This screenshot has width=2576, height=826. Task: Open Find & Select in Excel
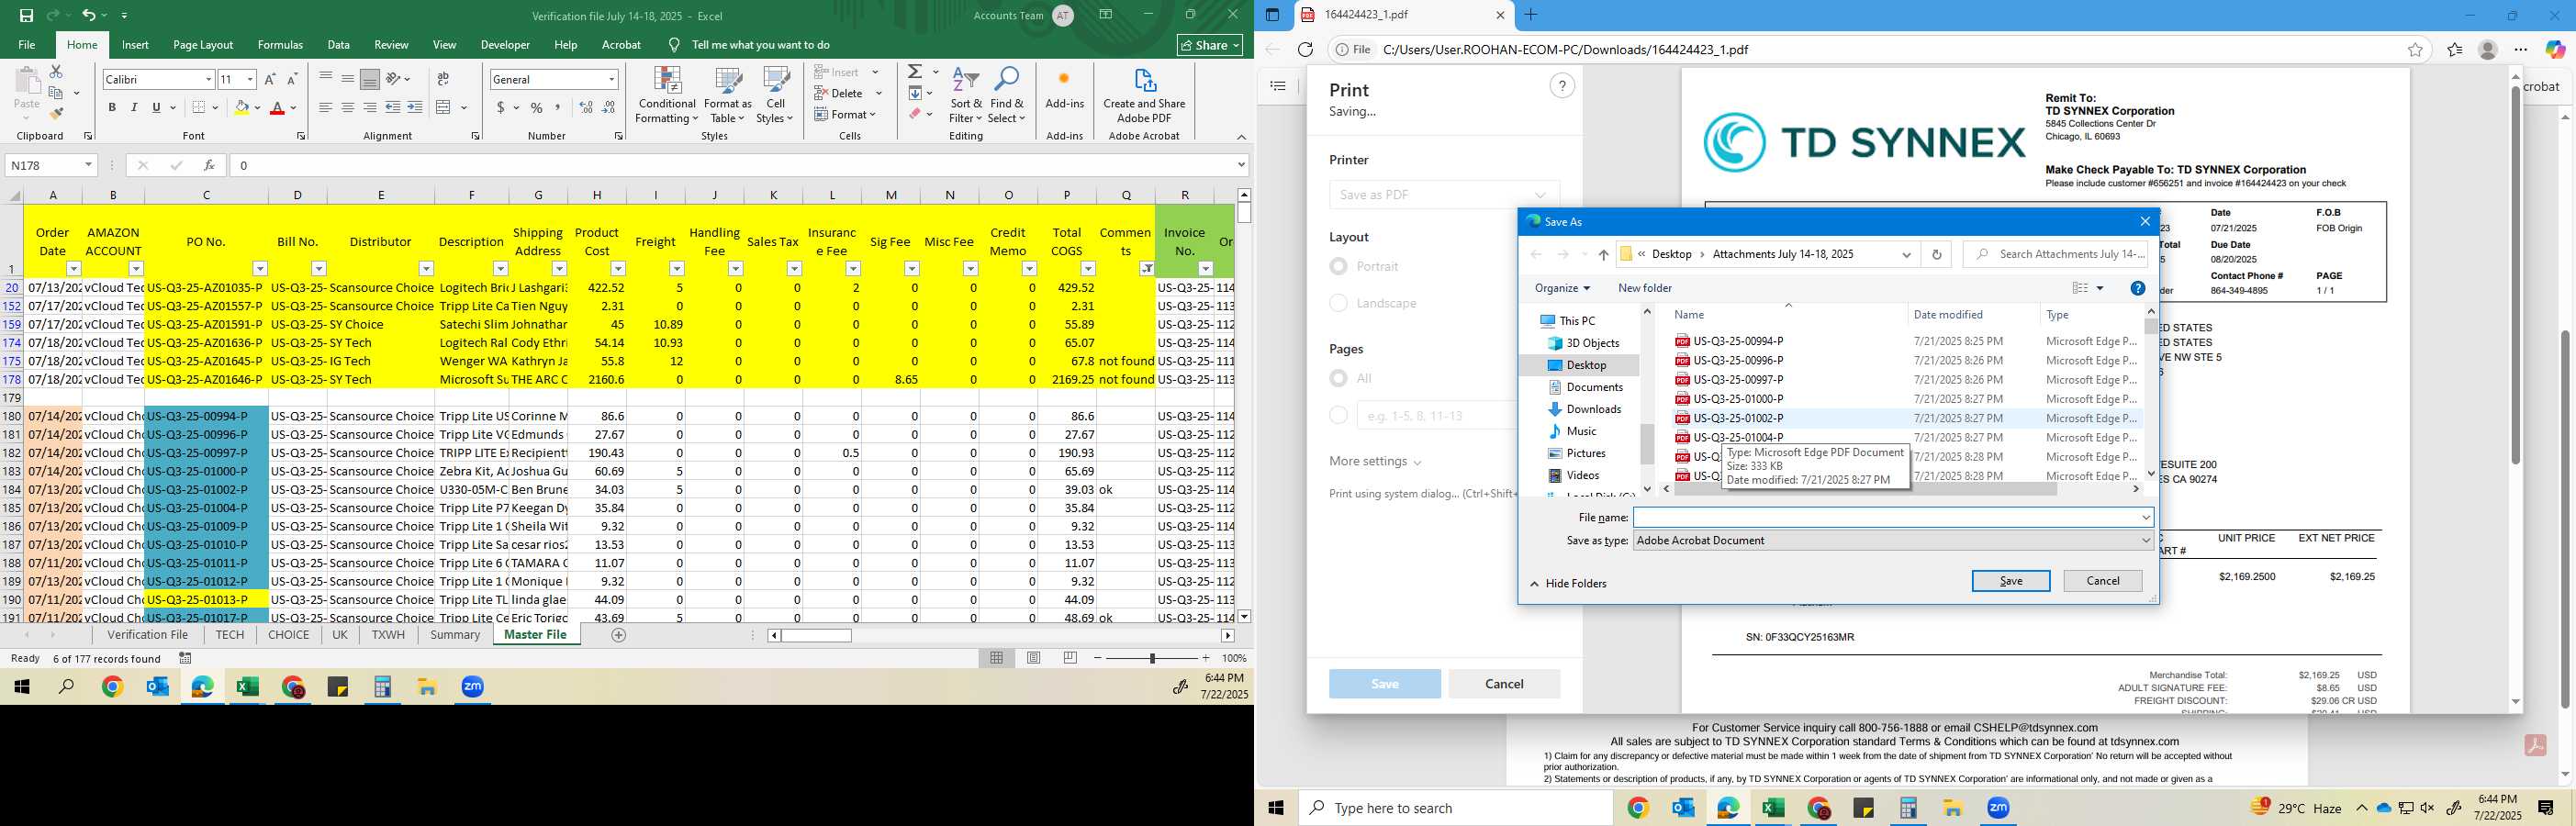(1007, 96)
